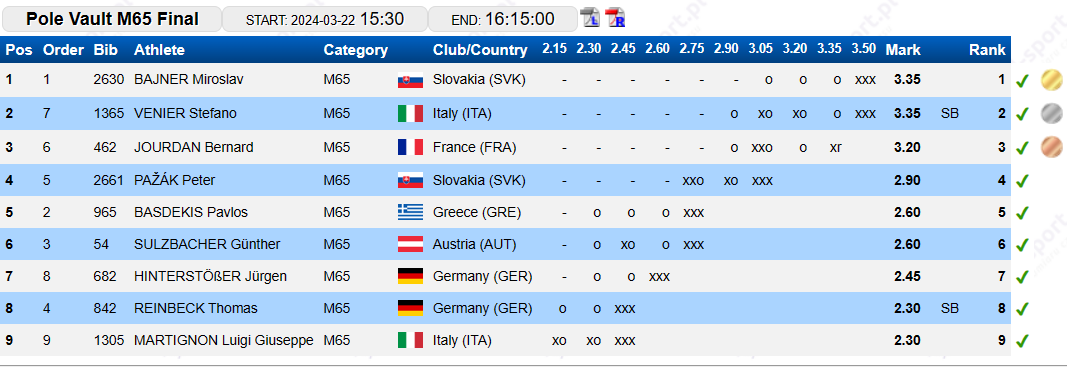Open the start list PDF icon
The image size is (1067, 371).
[590, 18]
